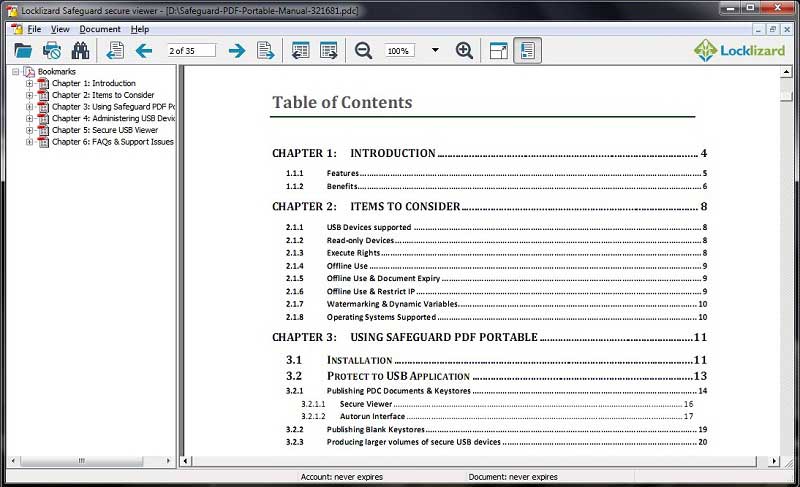Click document vertical scrollbar up arrow
The width and height of the screenshot is (800, 487).
786,72
